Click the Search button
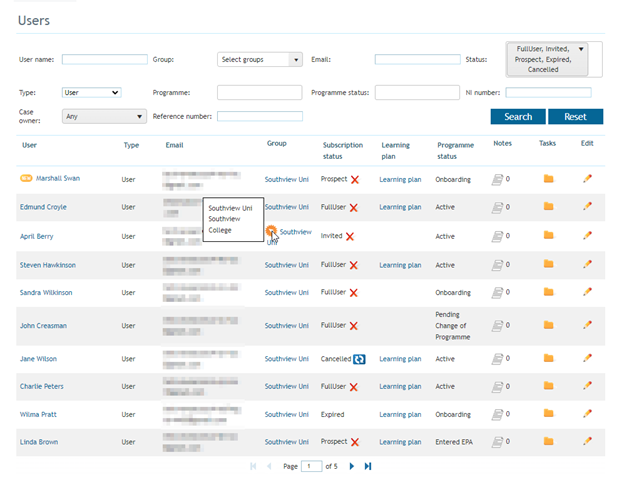The height and width of the screenshot is (480, 624). click(x=518, y=117)
